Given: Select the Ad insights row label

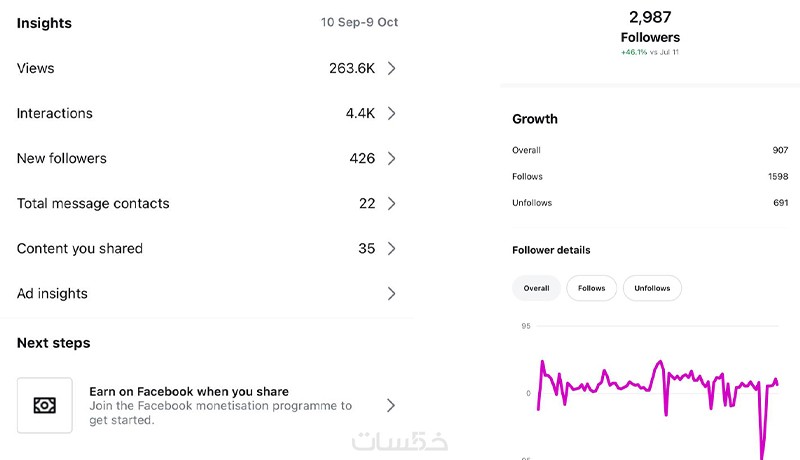Looking at the screenshot, I should click(52, 293).
